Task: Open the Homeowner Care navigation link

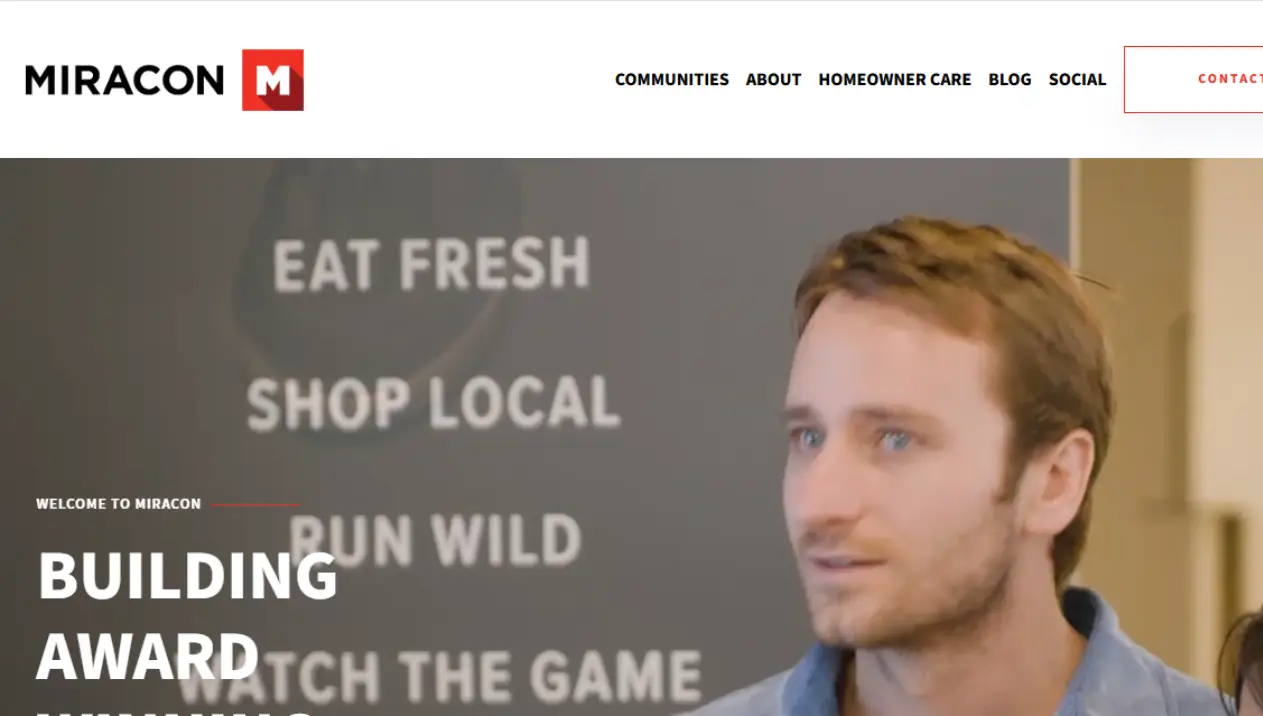Action: (895, 79)
